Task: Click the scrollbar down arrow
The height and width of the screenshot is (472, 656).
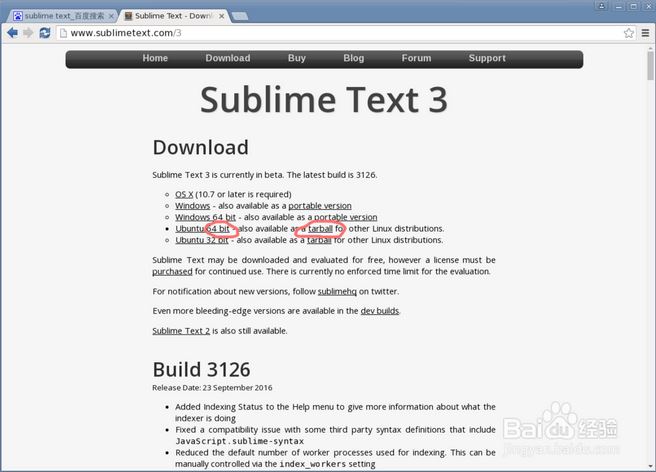Action: [650, 466]
